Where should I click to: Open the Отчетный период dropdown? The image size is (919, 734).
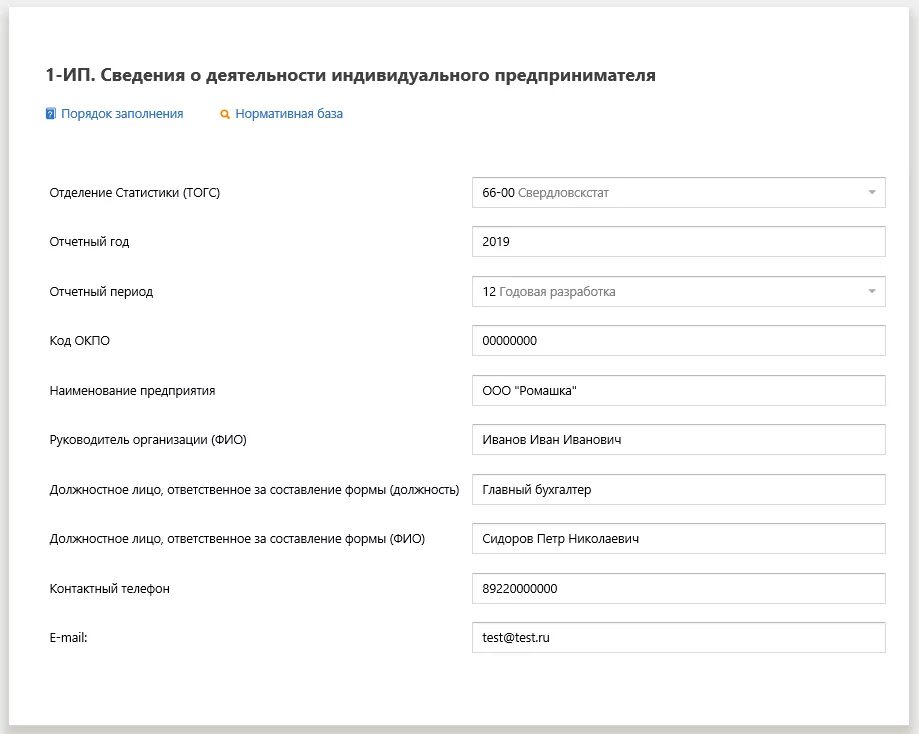[679, 291]
